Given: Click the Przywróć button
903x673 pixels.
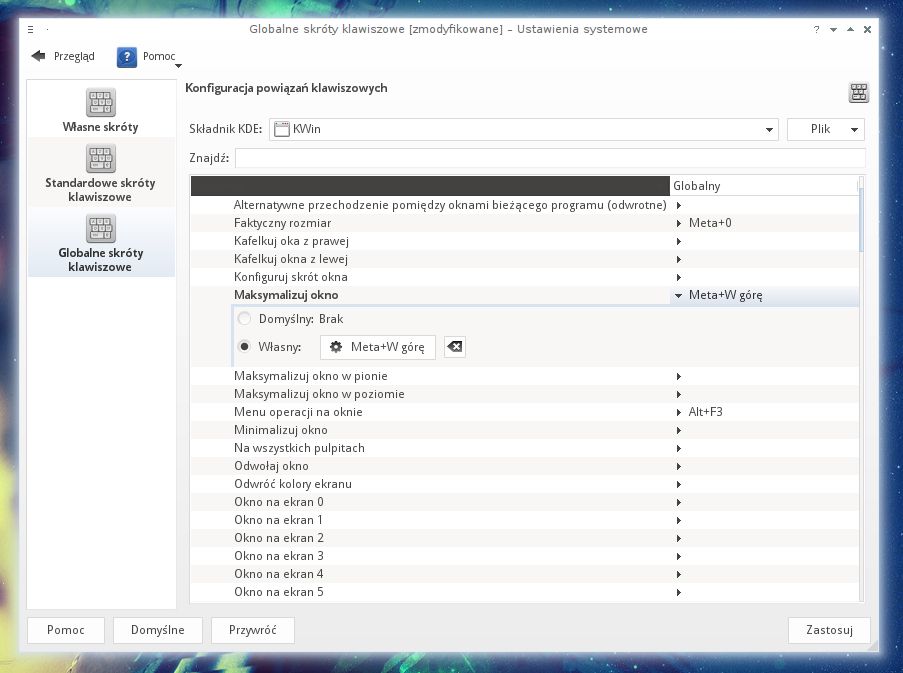Looking at the screenshot, I should [x=253, y=630].
